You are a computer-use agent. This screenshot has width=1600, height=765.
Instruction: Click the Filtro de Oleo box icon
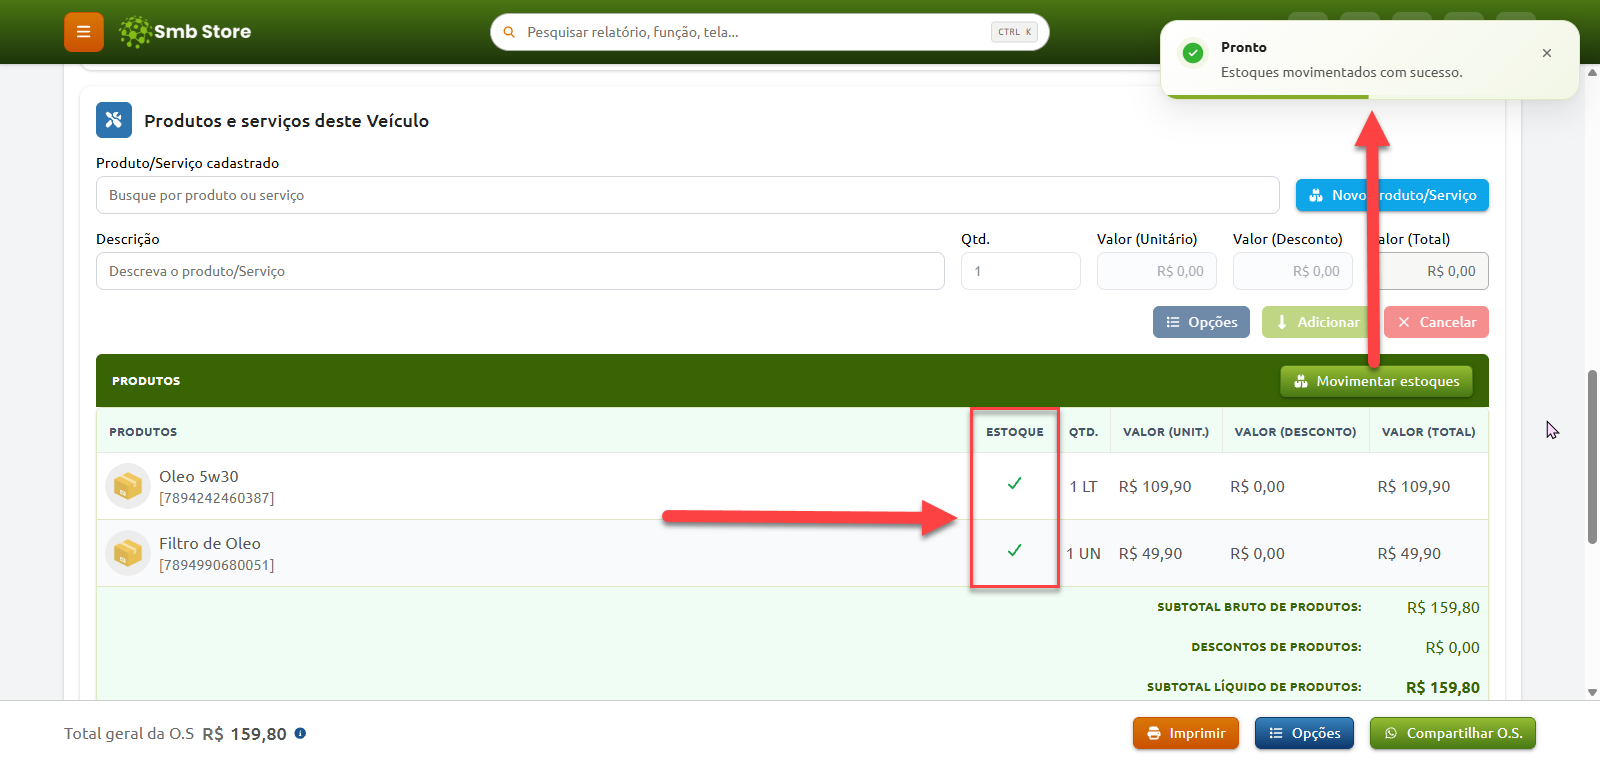[x=128, y=553]
